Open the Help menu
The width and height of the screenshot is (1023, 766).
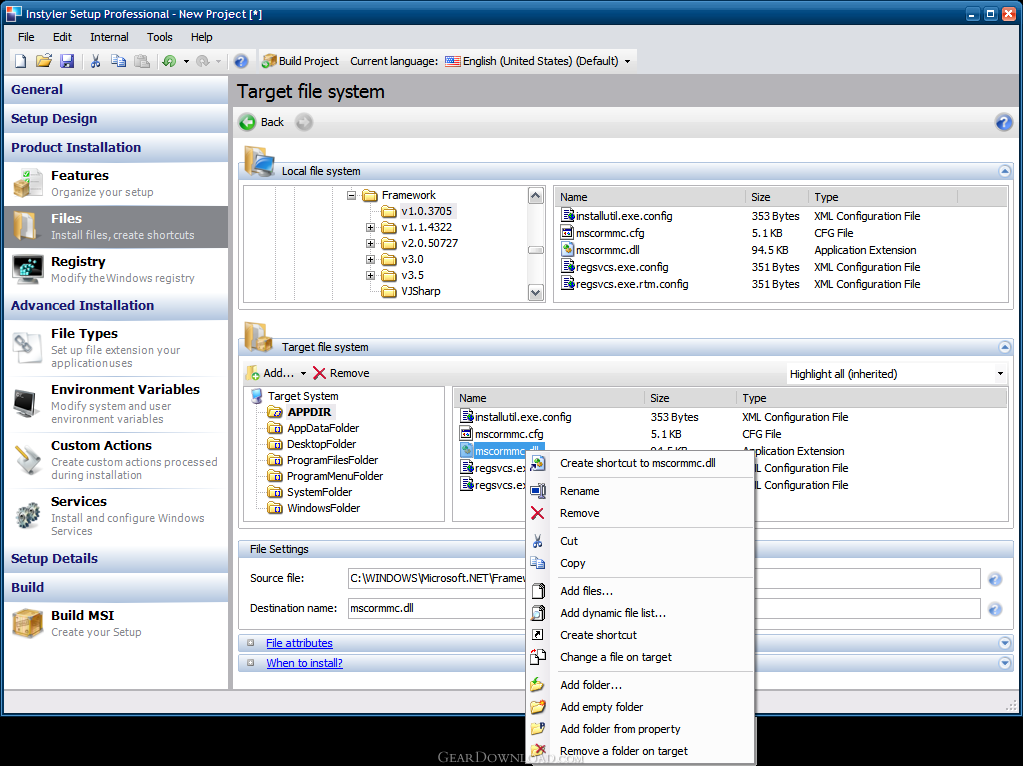pyautogui.click(x=202, y=37)
